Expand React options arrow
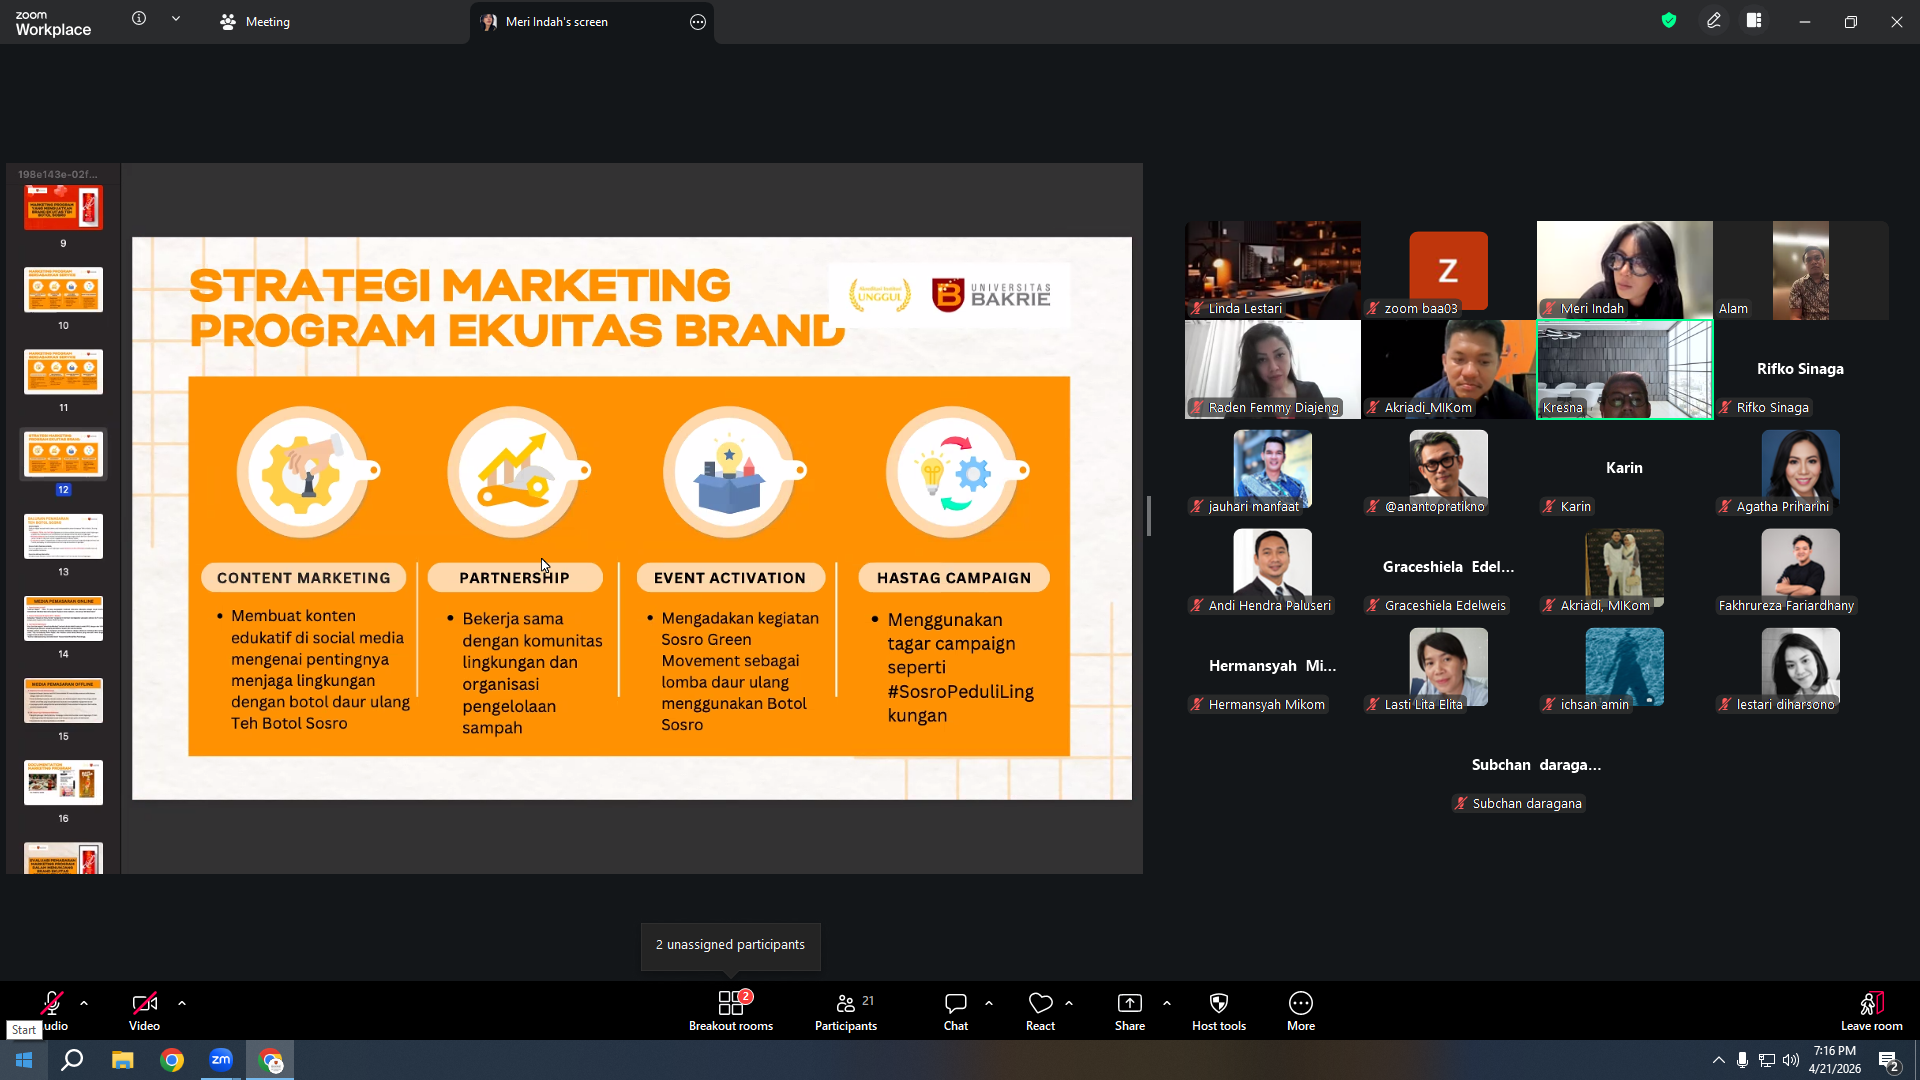The height and width of the screenshot is (1080, 1920). 1069,1003
